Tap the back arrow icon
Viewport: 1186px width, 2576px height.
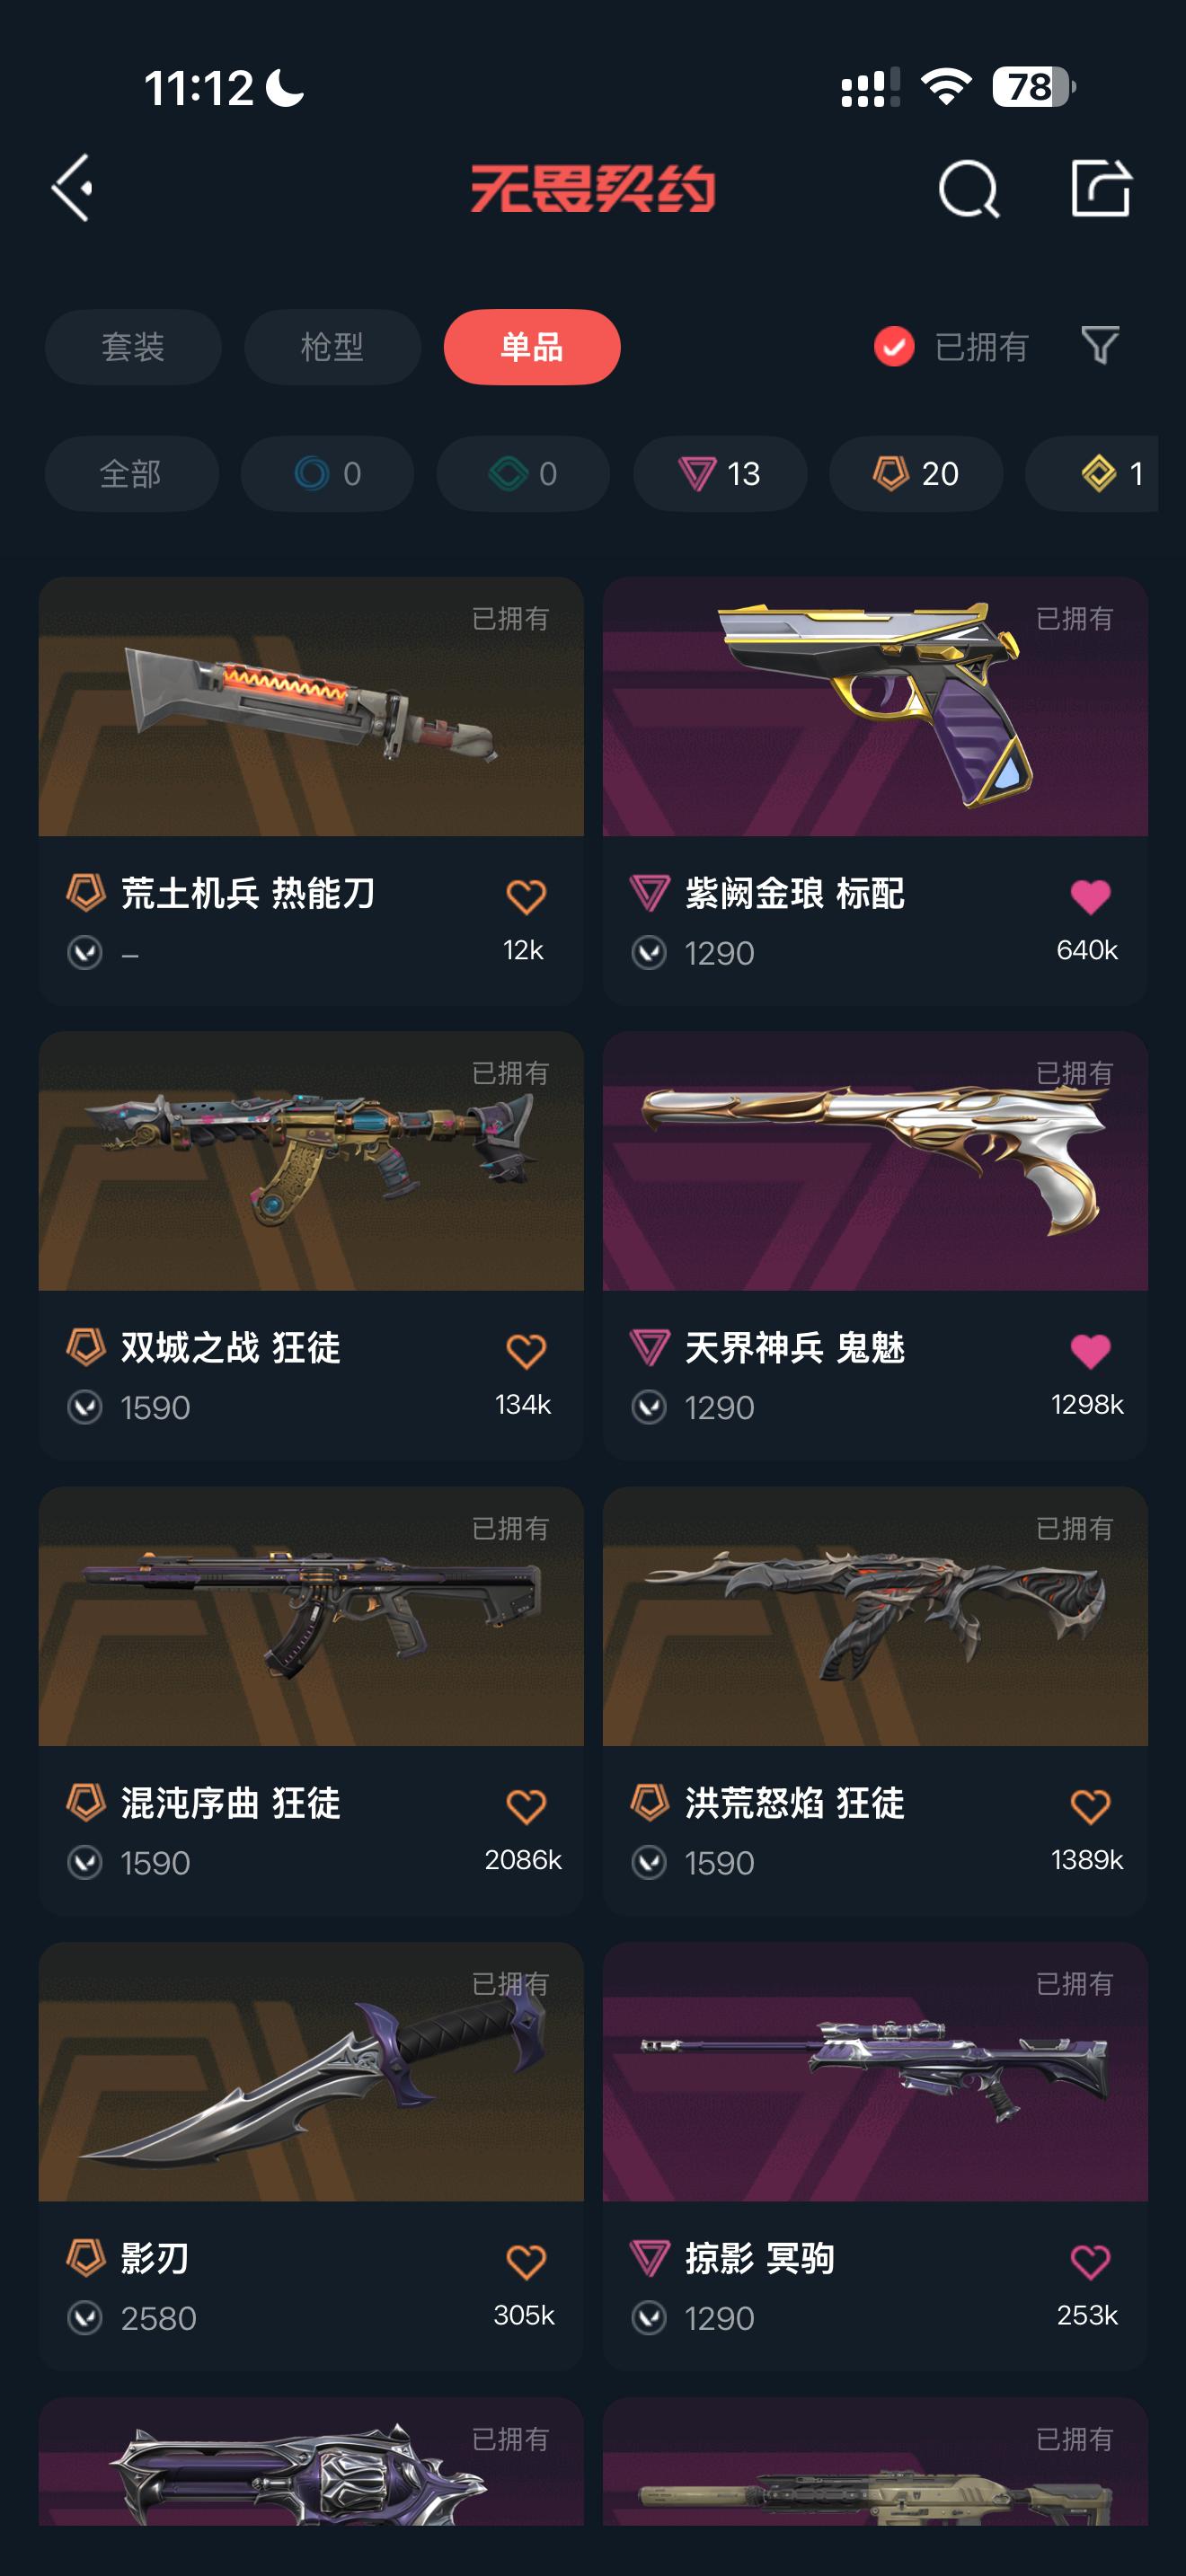pos(72,188)
